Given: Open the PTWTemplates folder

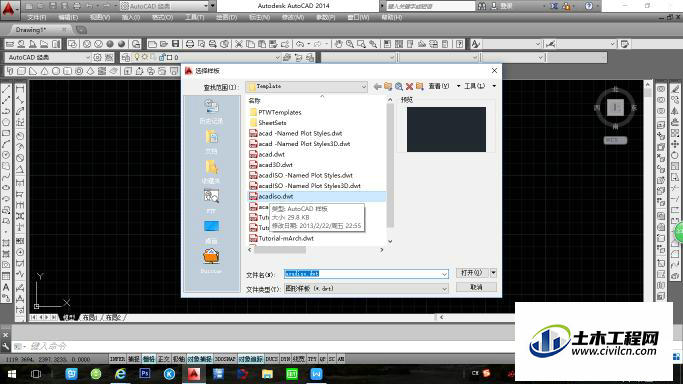Looking at the screenshot, I should pos(280,112).
